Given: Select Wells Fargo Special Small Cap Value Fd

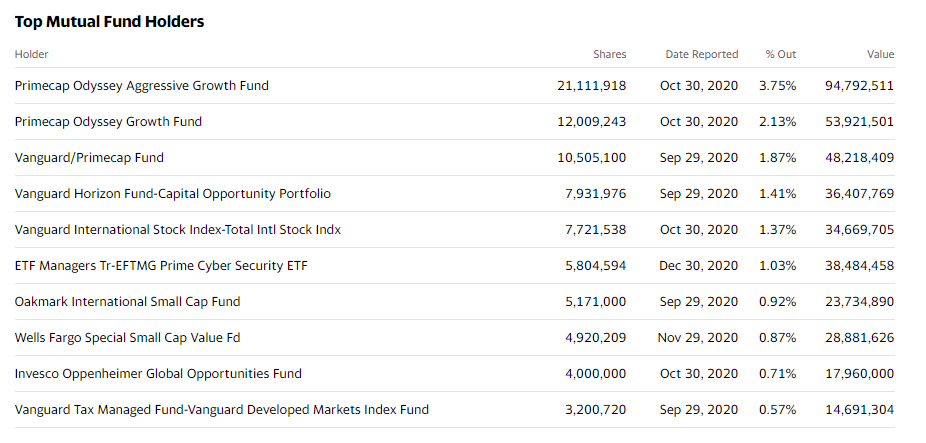Looking at the screenshot, I should (x=128, y=338).
